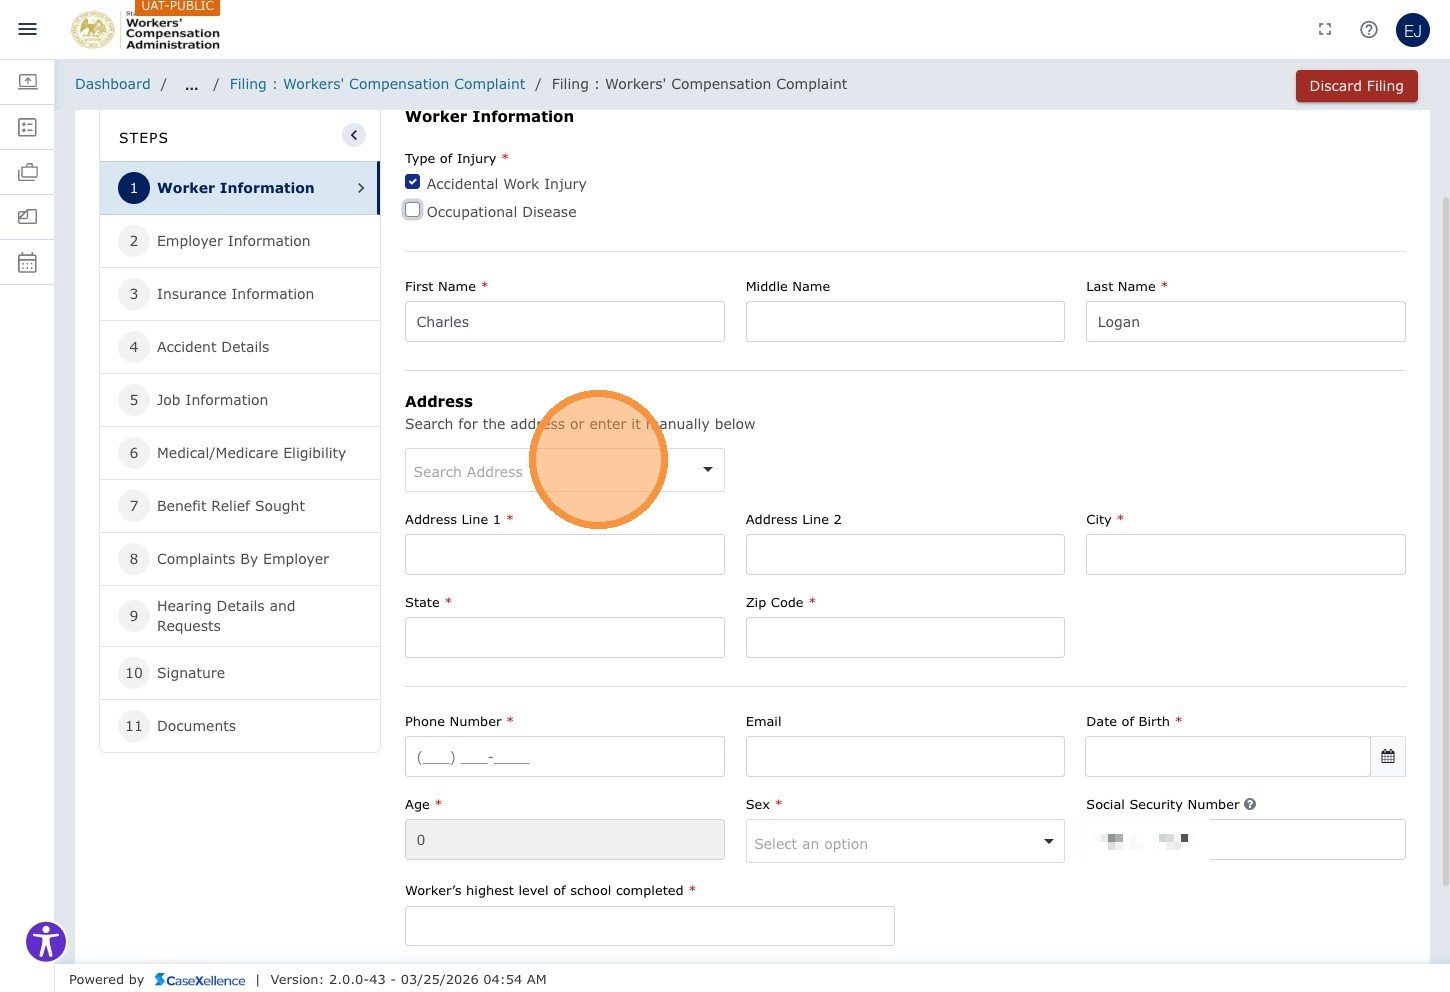The width and height of the screenshot is (1450, 992).
Task: Open Filing : Workers' Compensation Complaint breadcrumb link
Action: pos(377,85)
